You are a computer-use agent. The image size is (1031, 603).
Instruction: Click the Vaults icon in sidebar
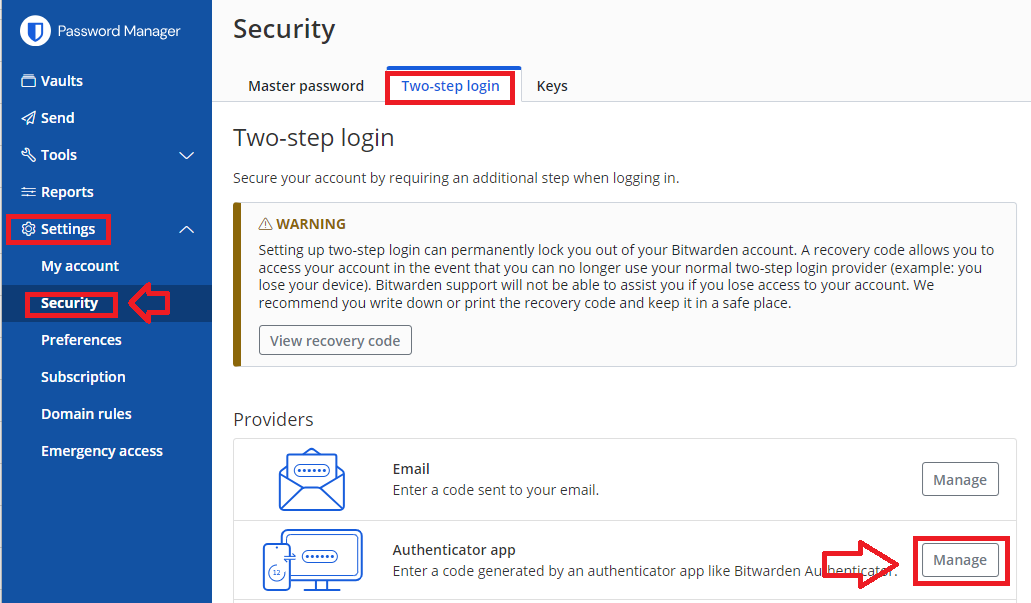tap(29, 81)
